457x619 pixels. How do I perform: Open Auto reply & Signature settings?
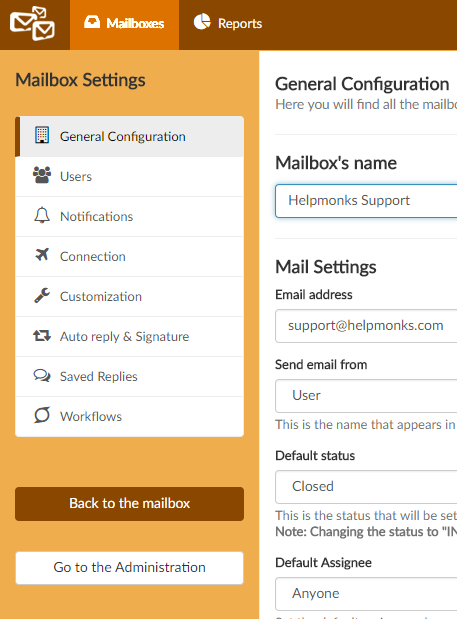[129, 336]
